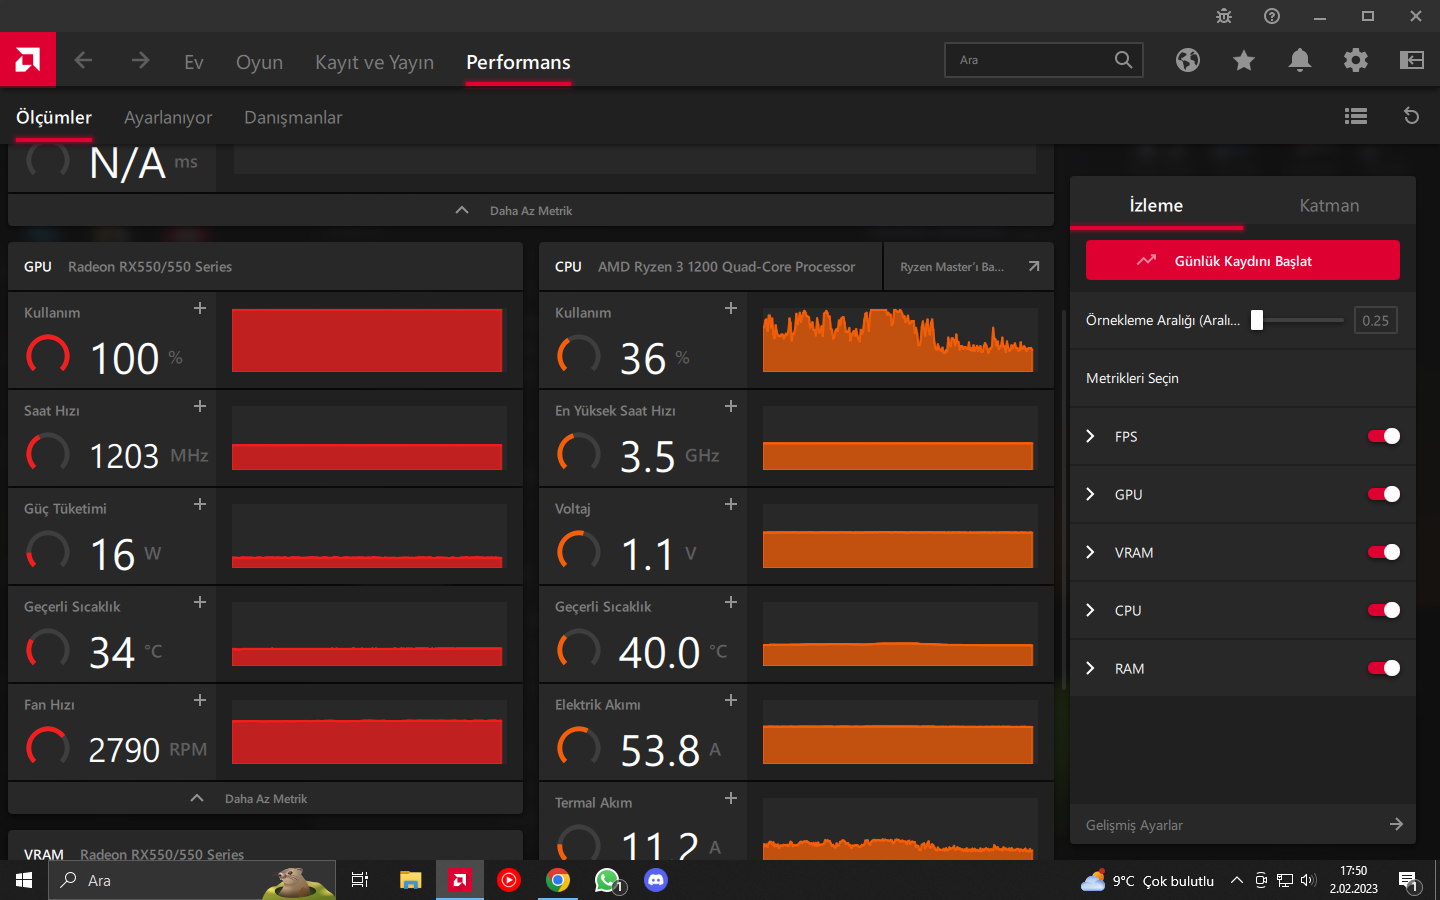Add GPU Fan Hızı metric with plus
The height and width of the screenshot is (900, 1440).
[x=200, y=700]
